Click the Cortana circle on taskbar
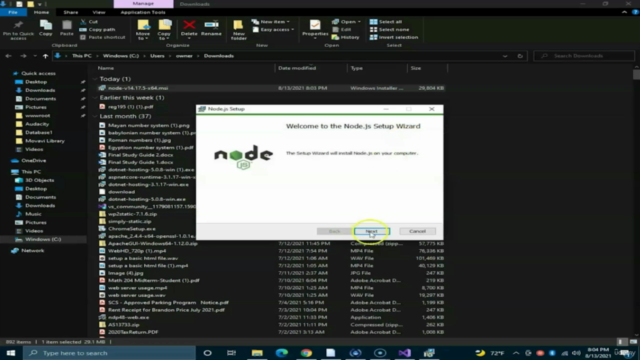 click(x=207, y=353)
